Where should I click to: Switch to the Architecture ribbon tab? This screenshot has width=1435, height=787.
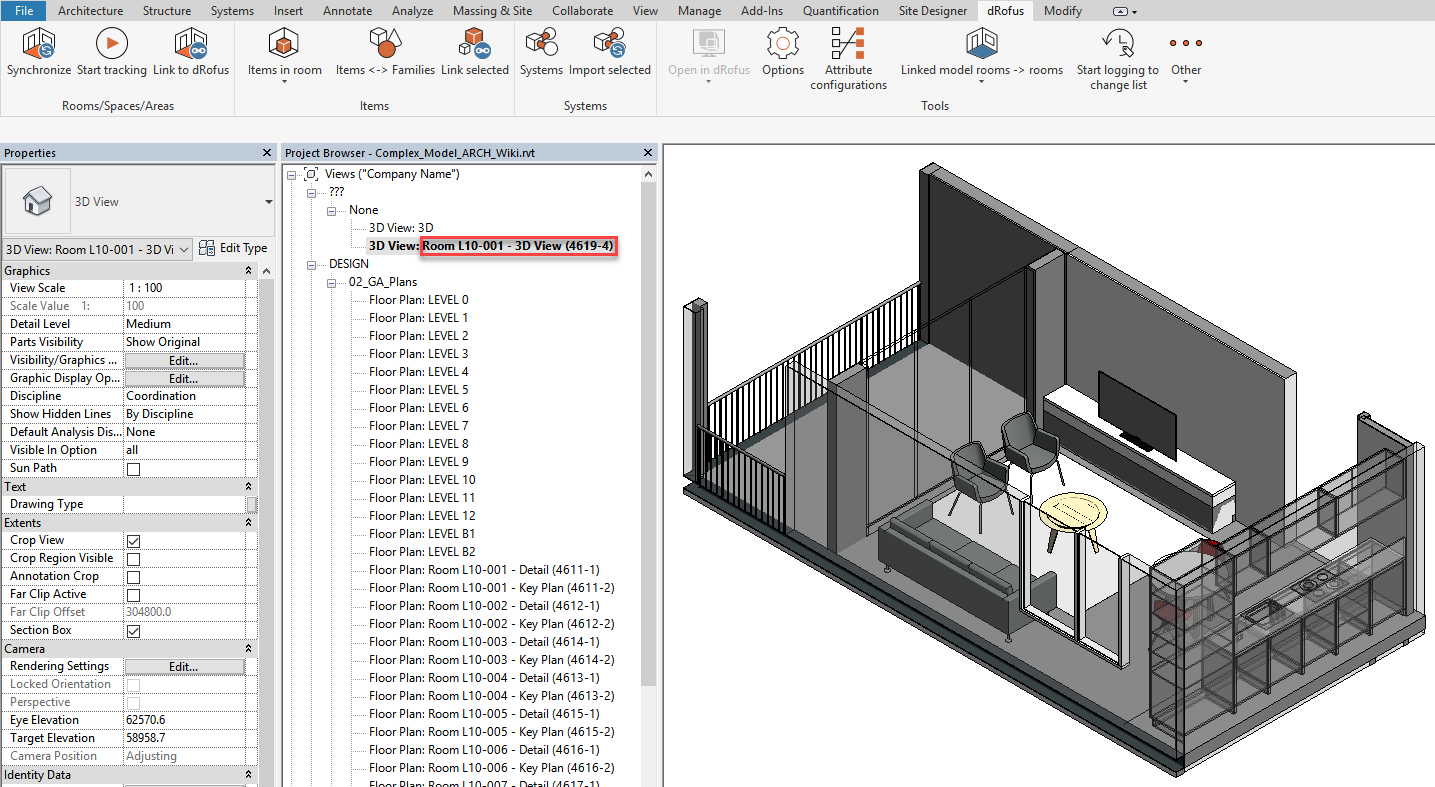coord(90,11)
